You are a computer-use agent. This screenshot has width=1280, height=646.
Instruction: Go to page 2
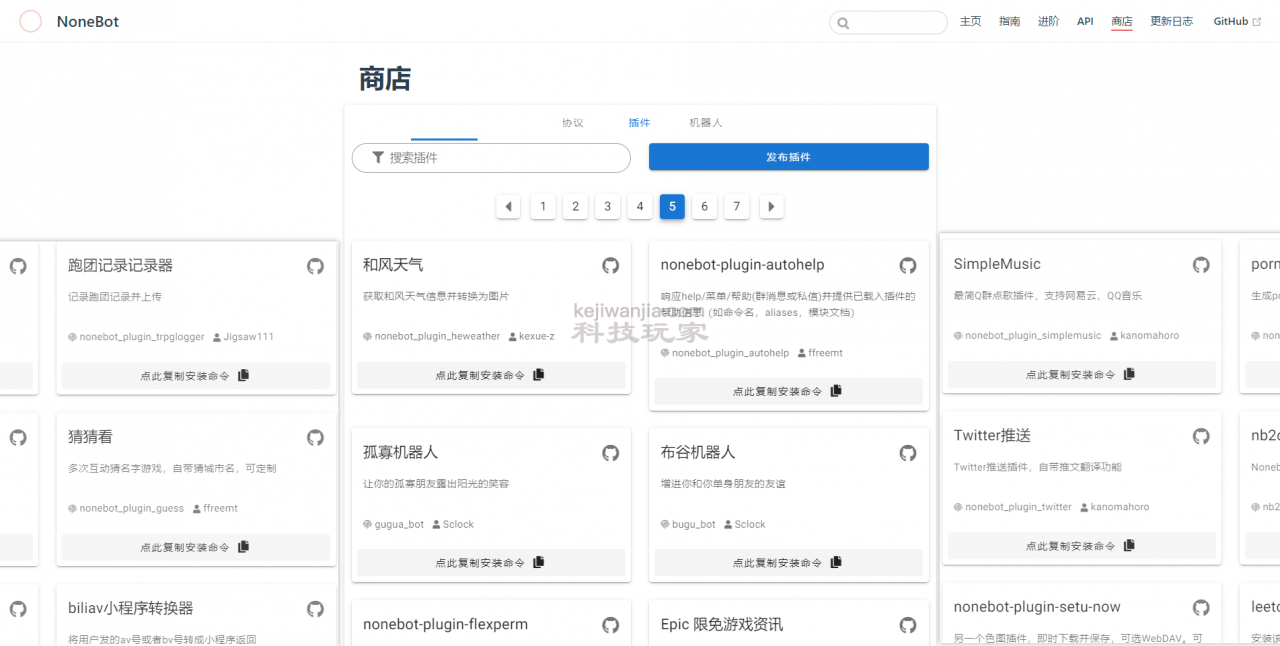coord(575,207)
